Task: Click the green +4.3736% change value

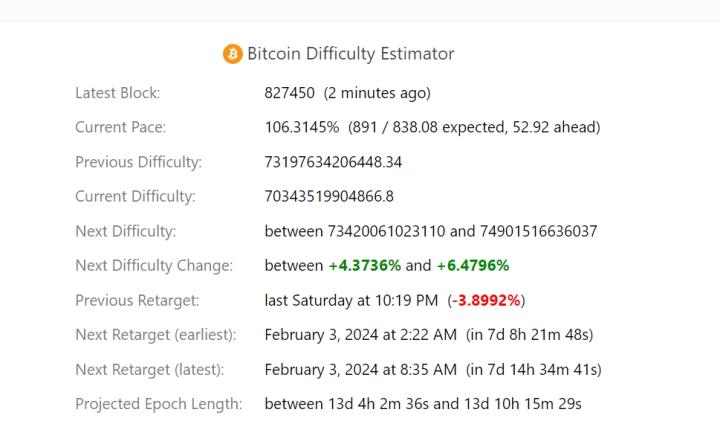Action: pos(365,265)
